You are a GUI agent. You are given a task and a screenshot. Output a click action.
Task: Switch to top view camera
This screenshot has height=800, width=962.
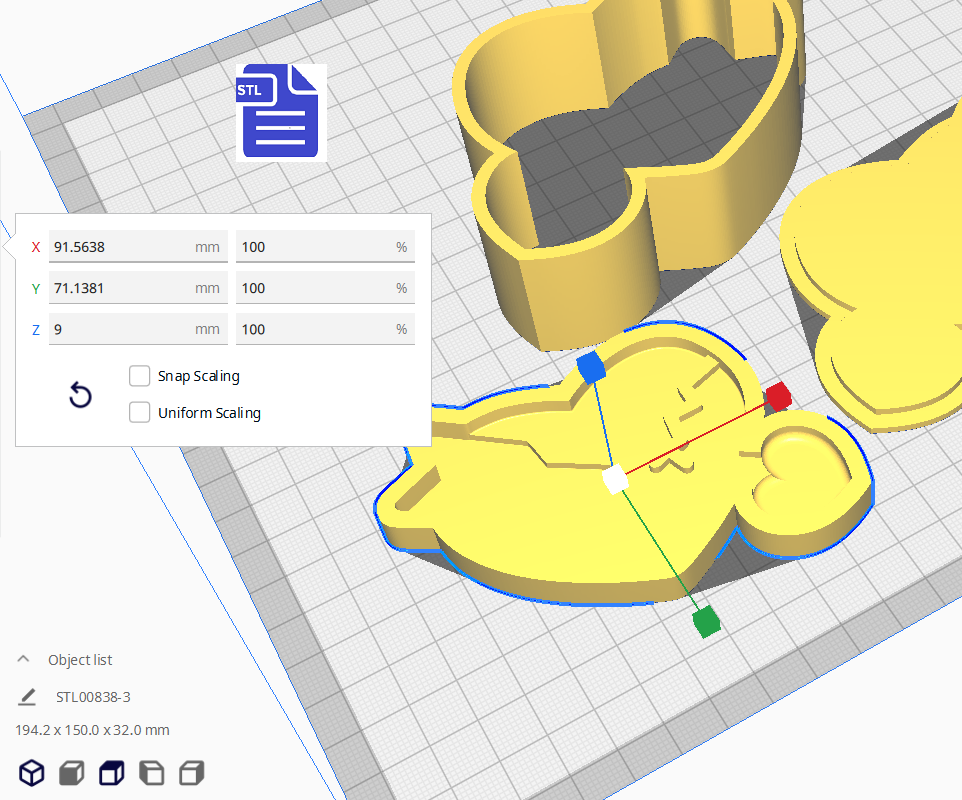[111, 773]
